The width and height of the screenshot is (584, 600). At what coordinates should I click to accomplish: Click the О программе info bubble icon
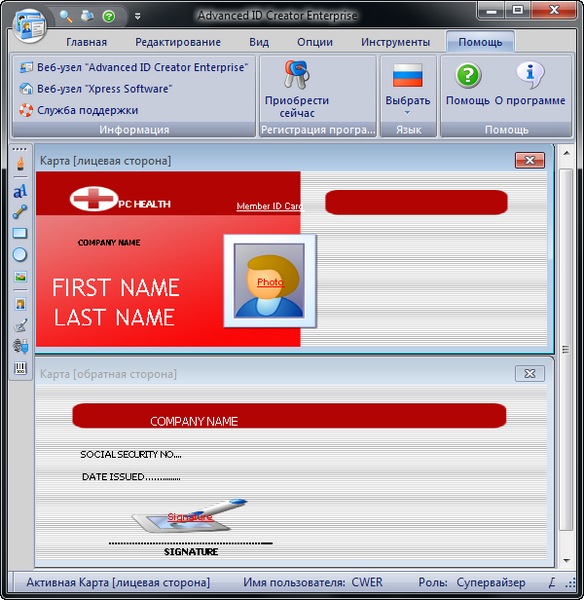530,75
